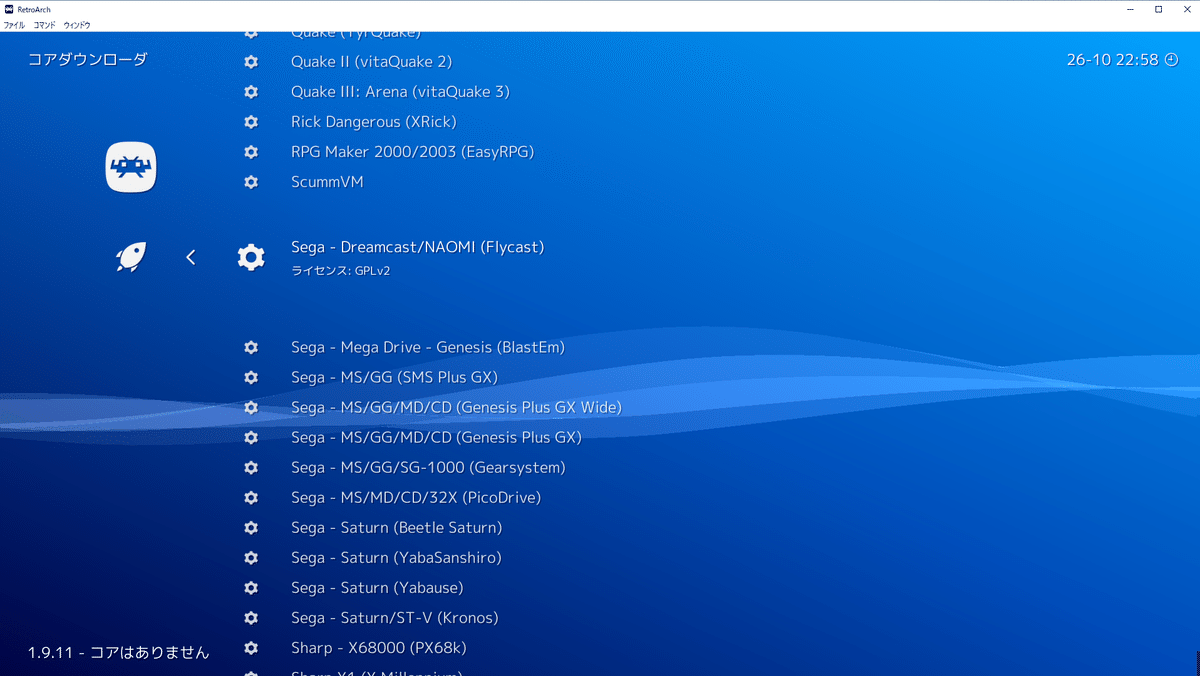Select Sega MS/GG/MD/CD Genesis Plus GX Wide
The image size is (1200, 676).
[x=456, y=407]
